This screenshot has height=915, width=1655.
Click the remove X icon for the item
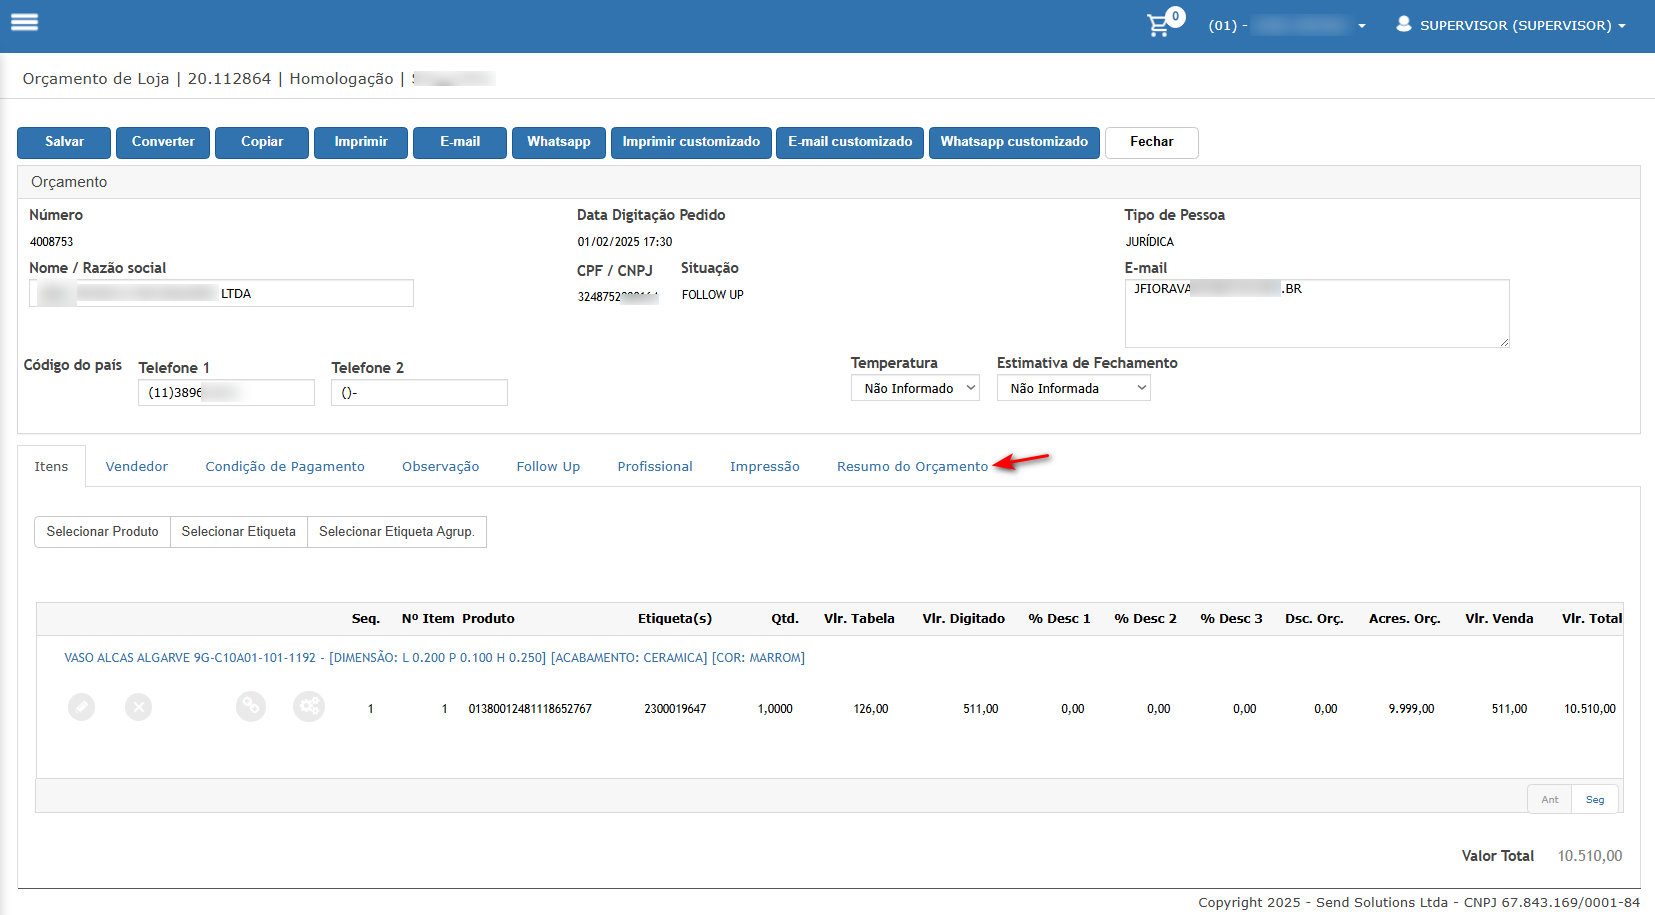139,707
